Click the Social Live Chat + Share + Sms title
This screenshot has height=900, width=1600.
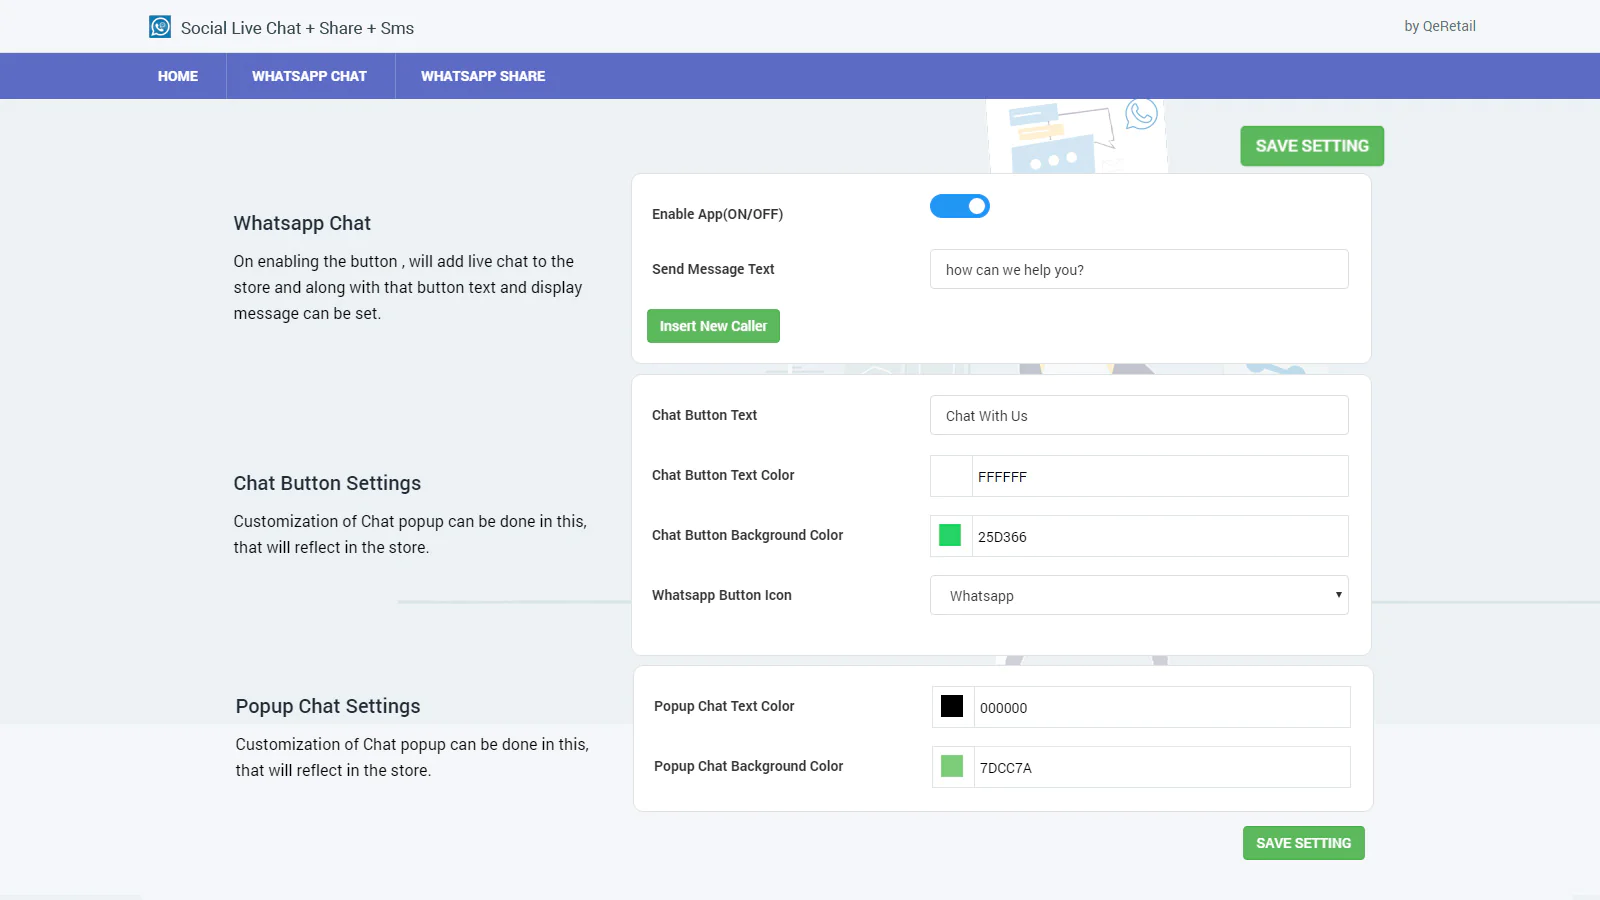[x=297, y=28]
